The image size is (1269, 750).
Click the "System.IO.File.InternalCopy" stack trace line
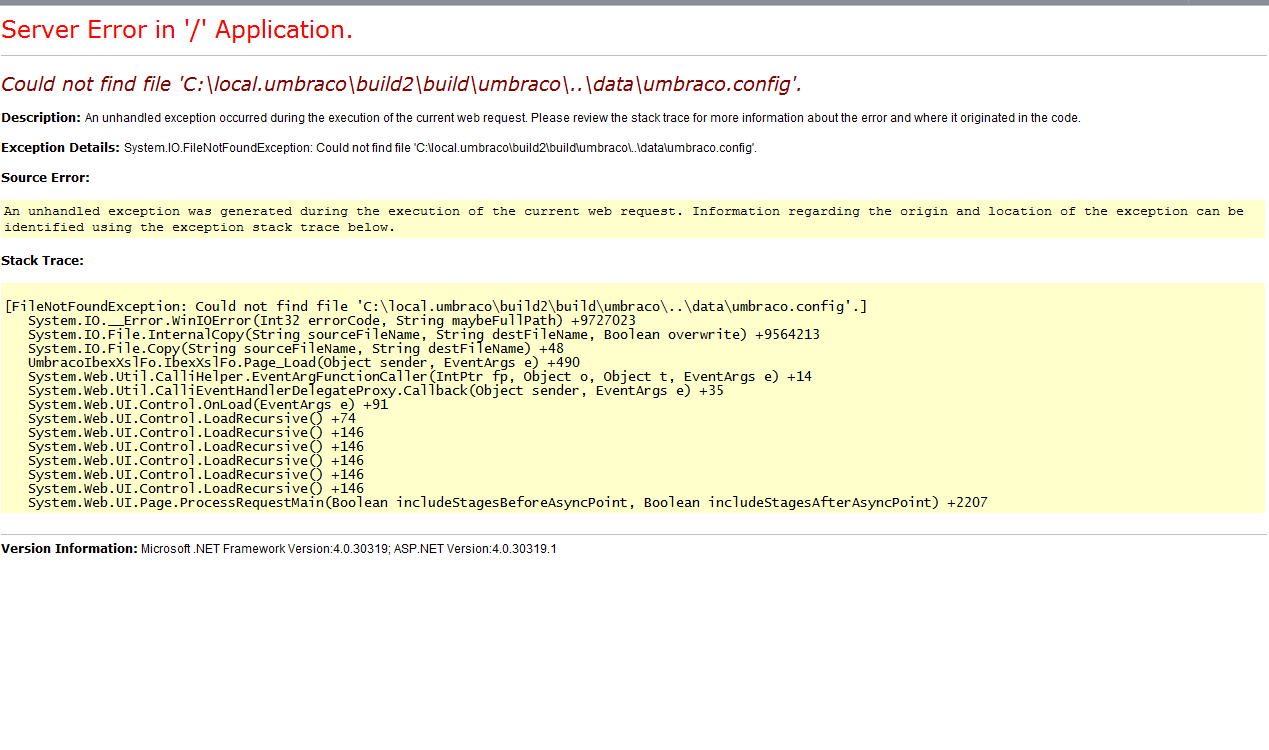pyautogui.click(x=424, y=334)
